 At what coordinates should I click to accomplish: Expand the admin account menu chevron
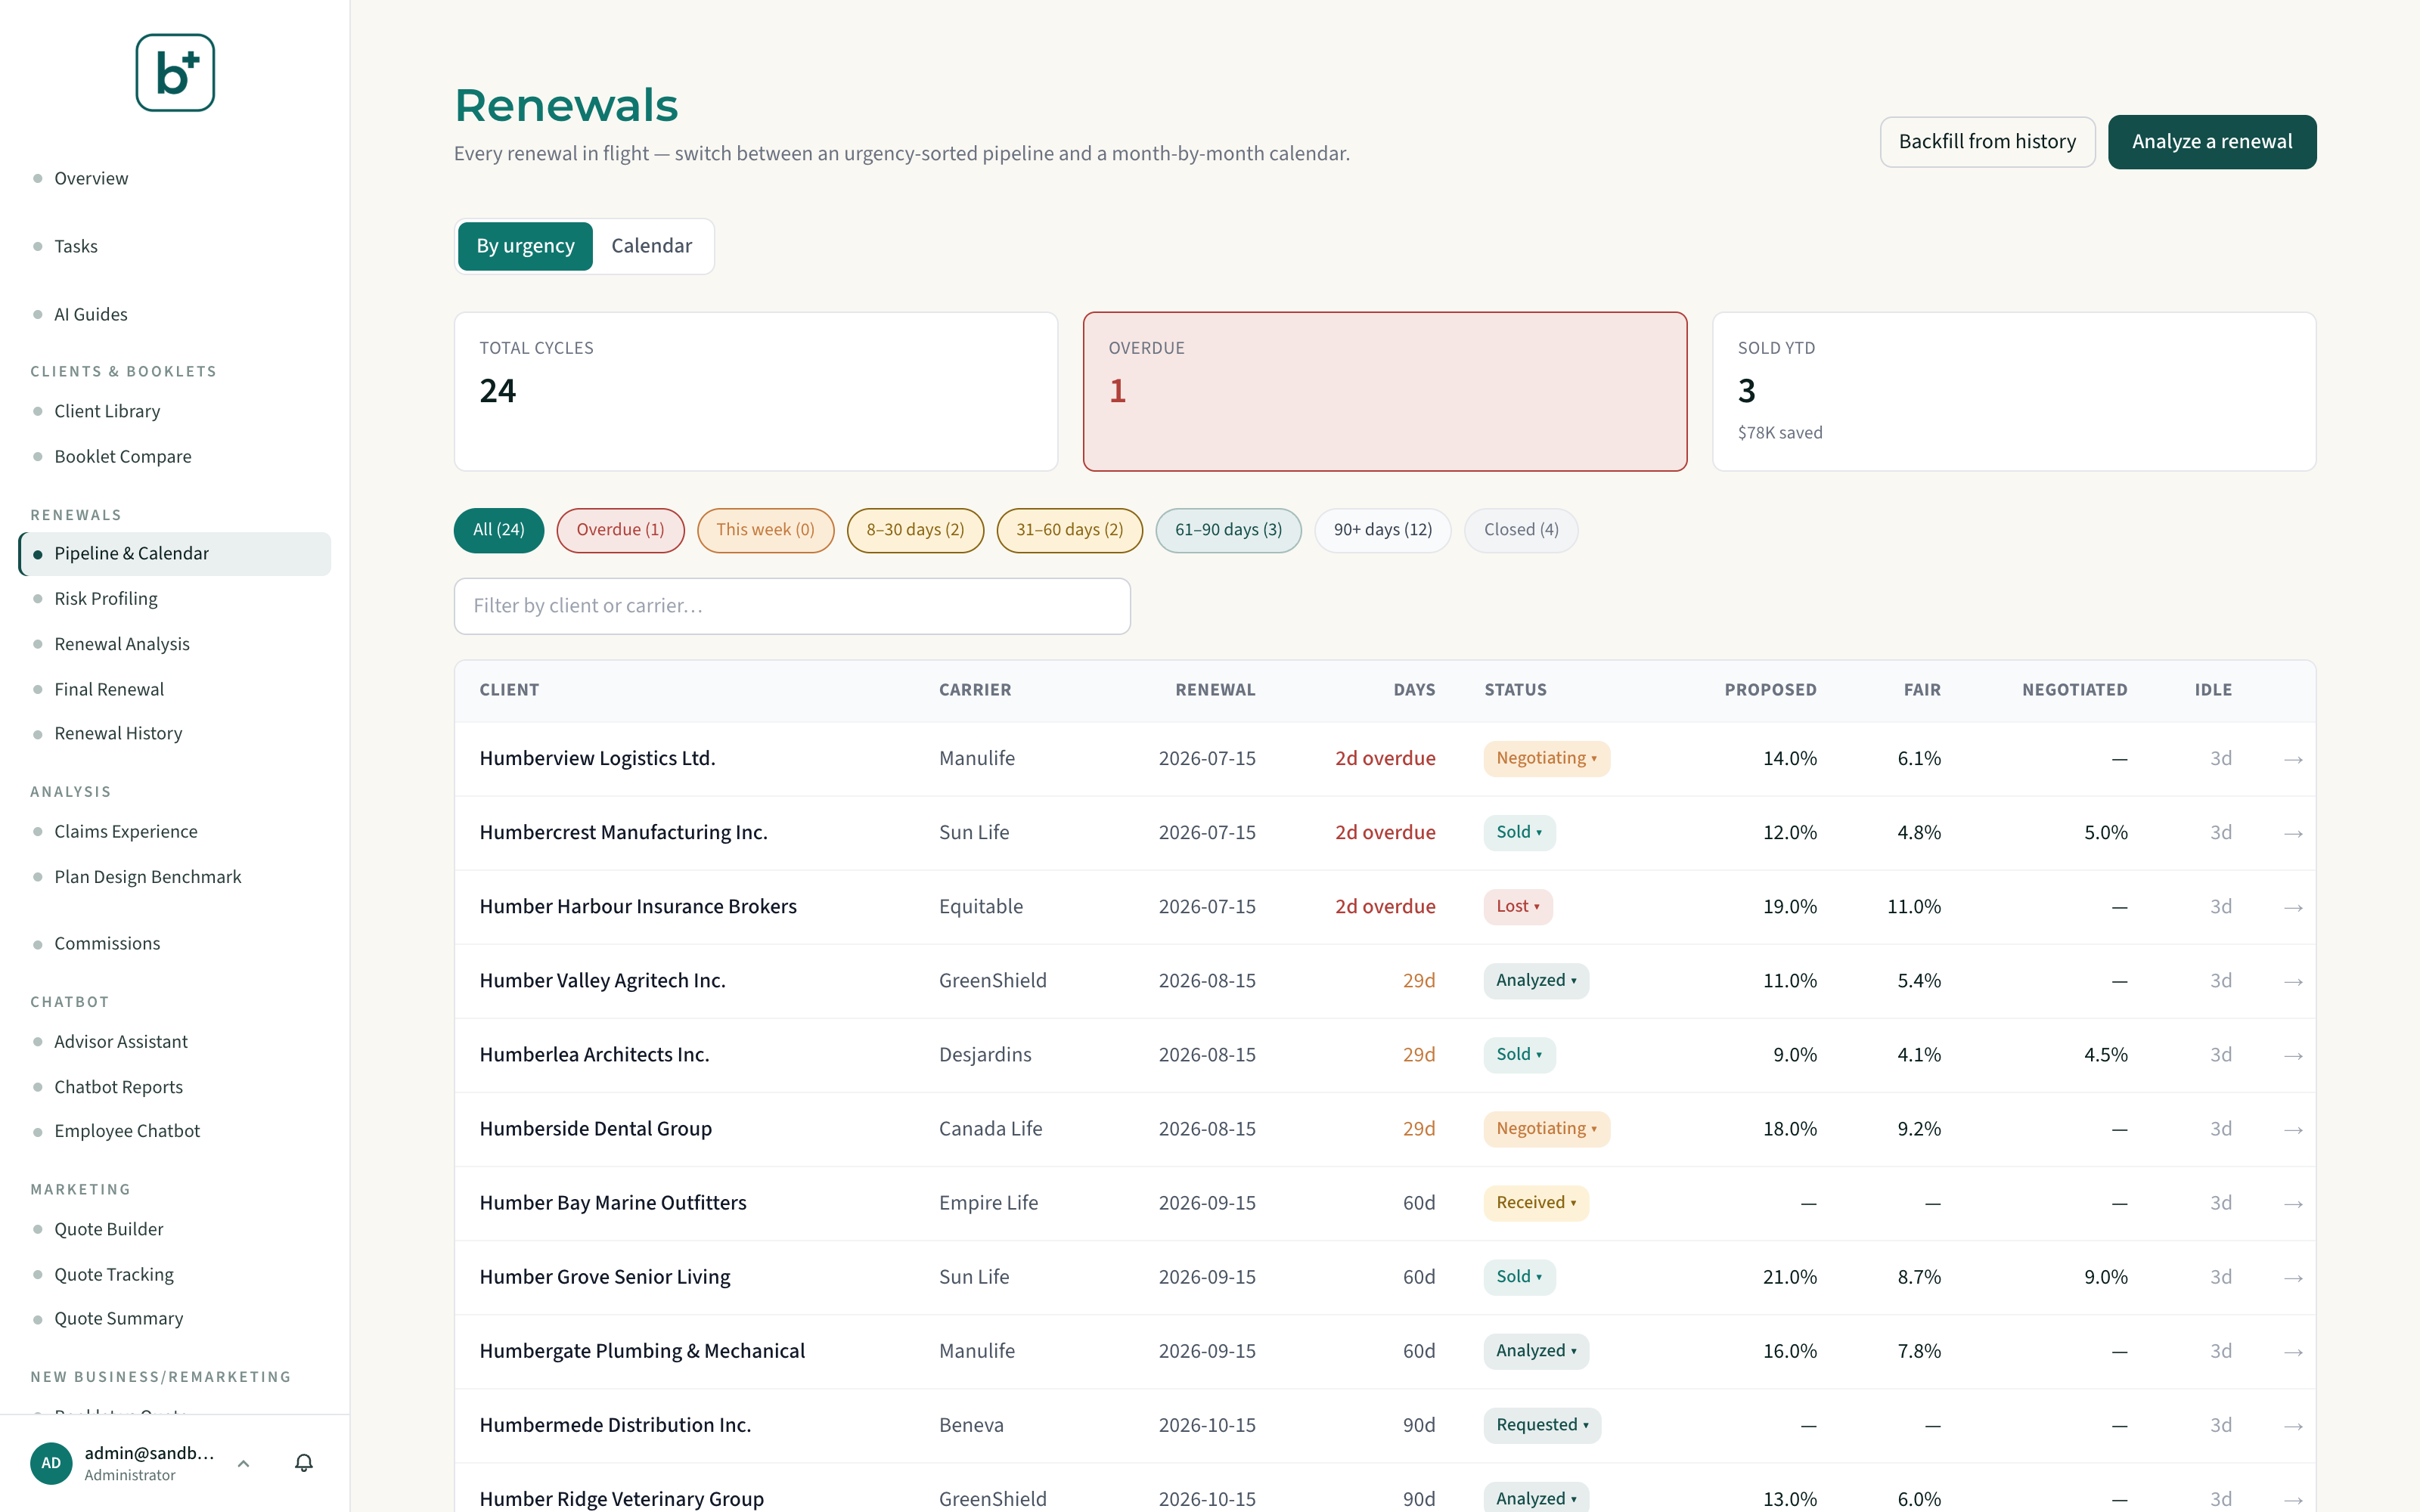[x=243, y=1463]
